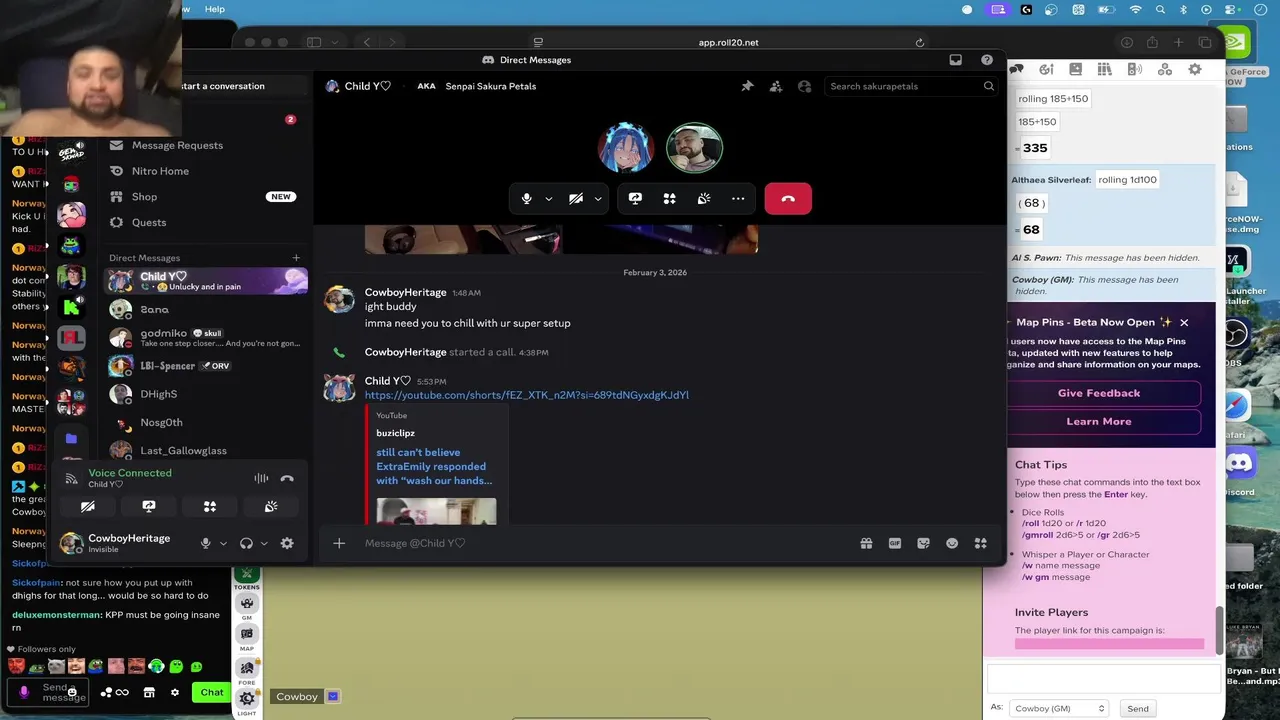
Task: Create new DM with plus icon
Action: point(296,258)
